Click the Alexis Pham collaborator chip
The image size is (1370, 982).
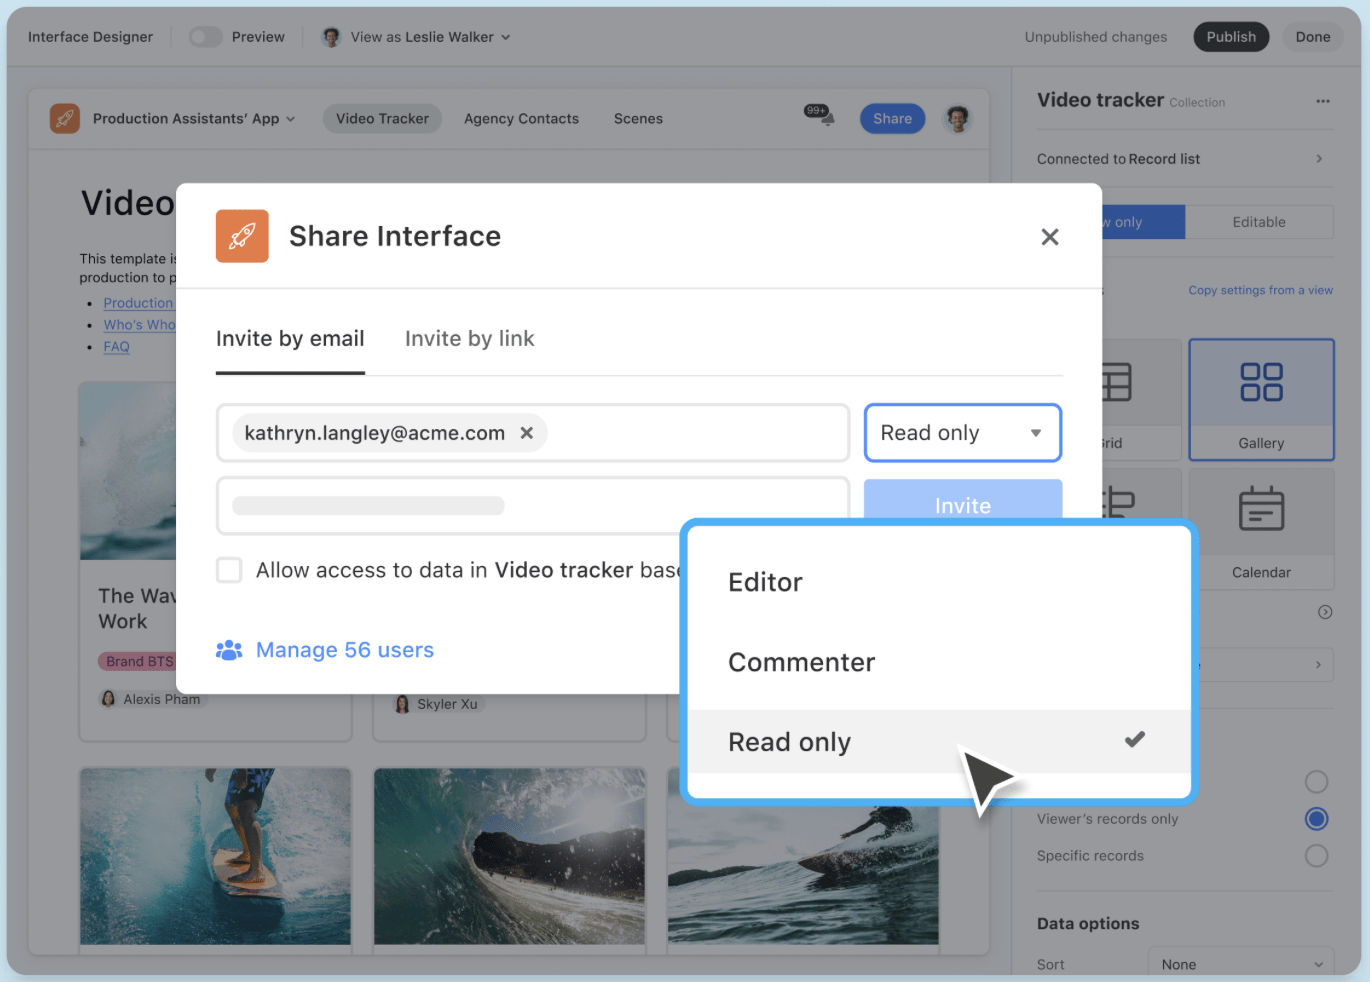151,699
